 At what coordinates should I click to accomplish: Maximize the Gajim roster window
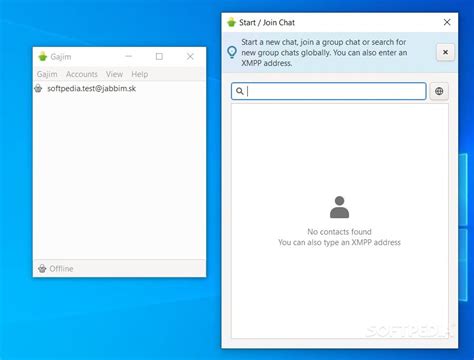[x=159, y=56]
